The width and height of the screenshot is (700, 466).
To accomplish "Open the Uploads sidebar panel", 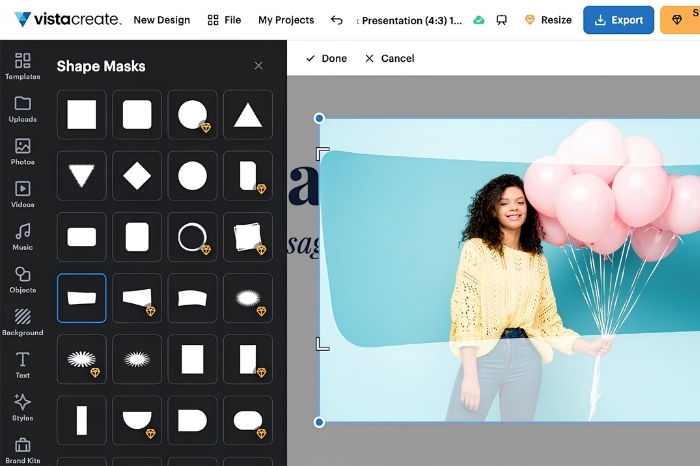I will (x=22, y=109).
